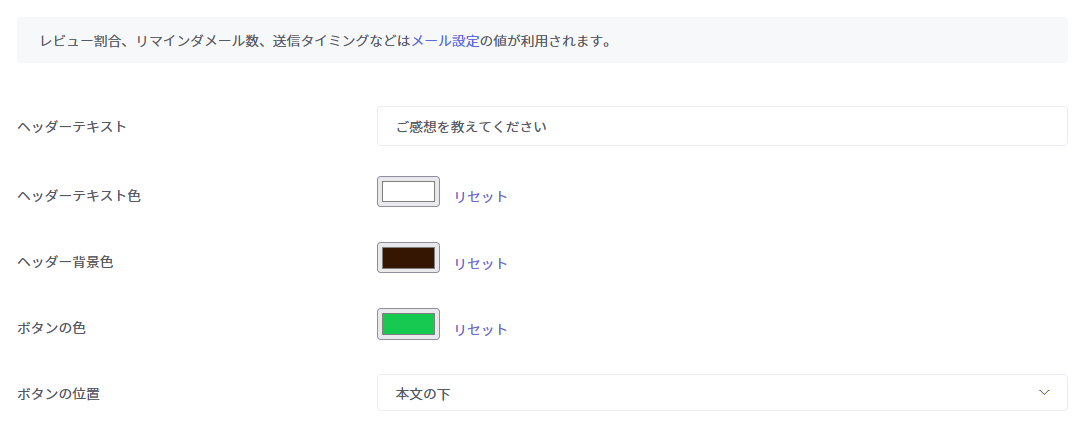Open the white ヘッダーテキスト色 color picker

pos(408,192)
